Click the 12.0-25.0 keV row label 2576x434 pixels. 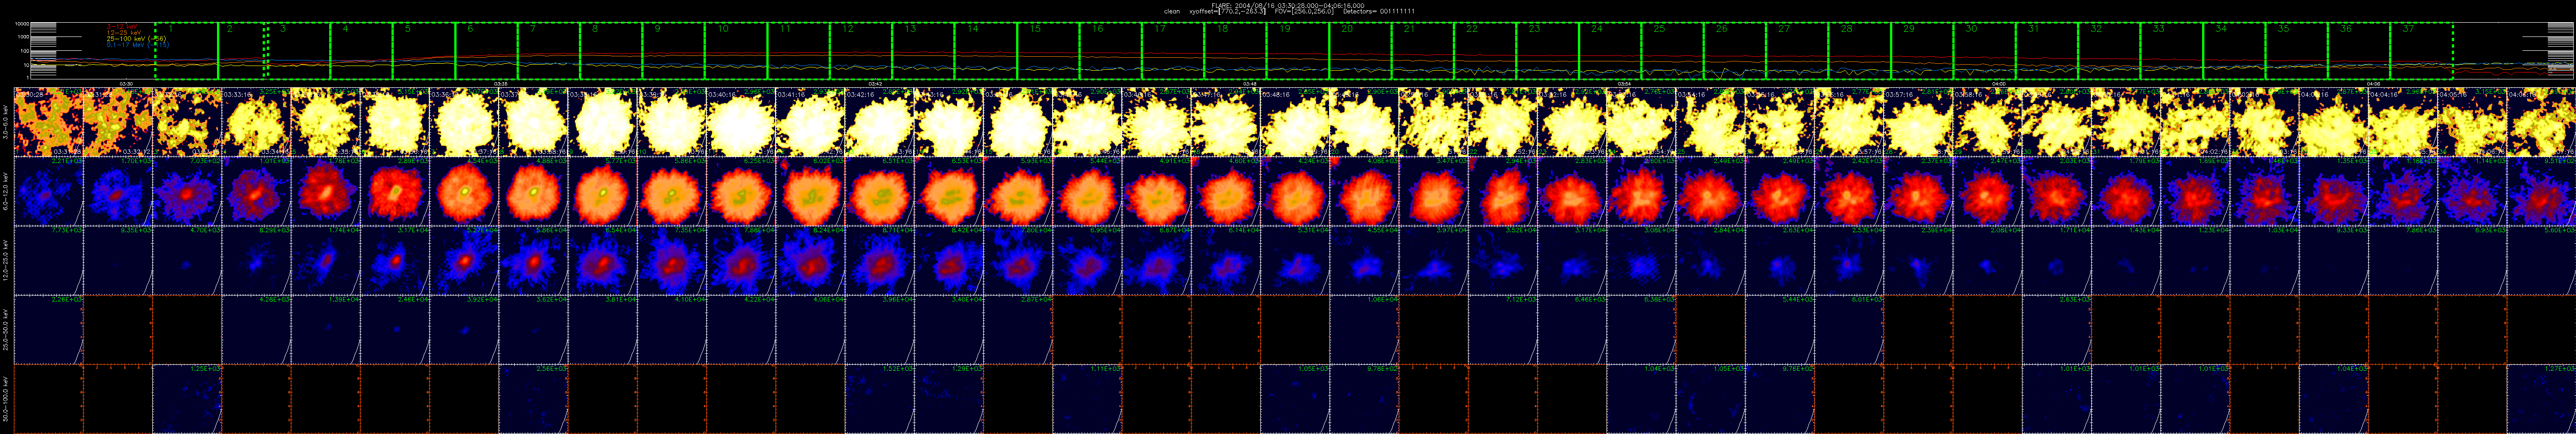click(x=7, y=261)
